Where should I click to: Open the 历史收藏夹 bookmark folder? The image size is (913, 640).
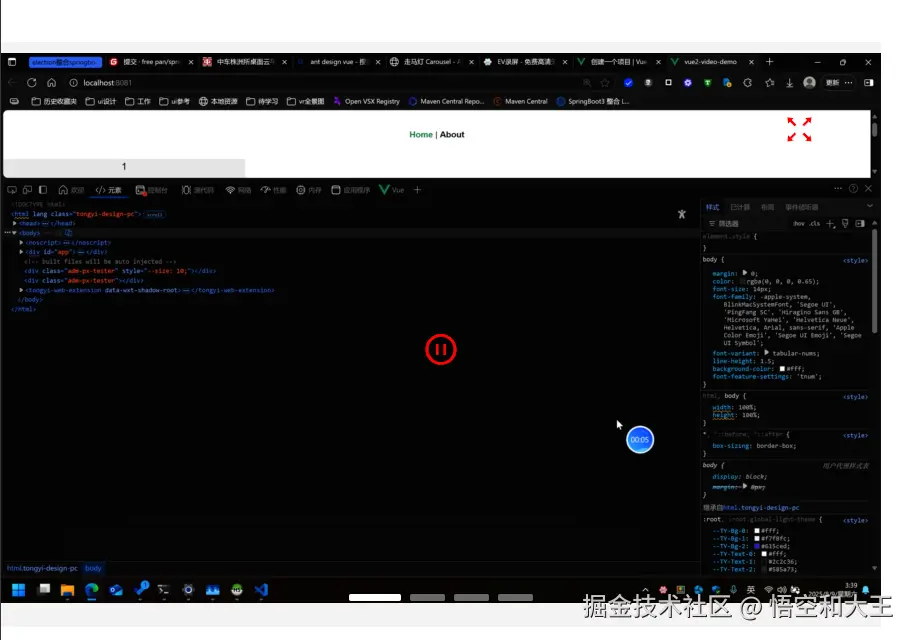54,101
